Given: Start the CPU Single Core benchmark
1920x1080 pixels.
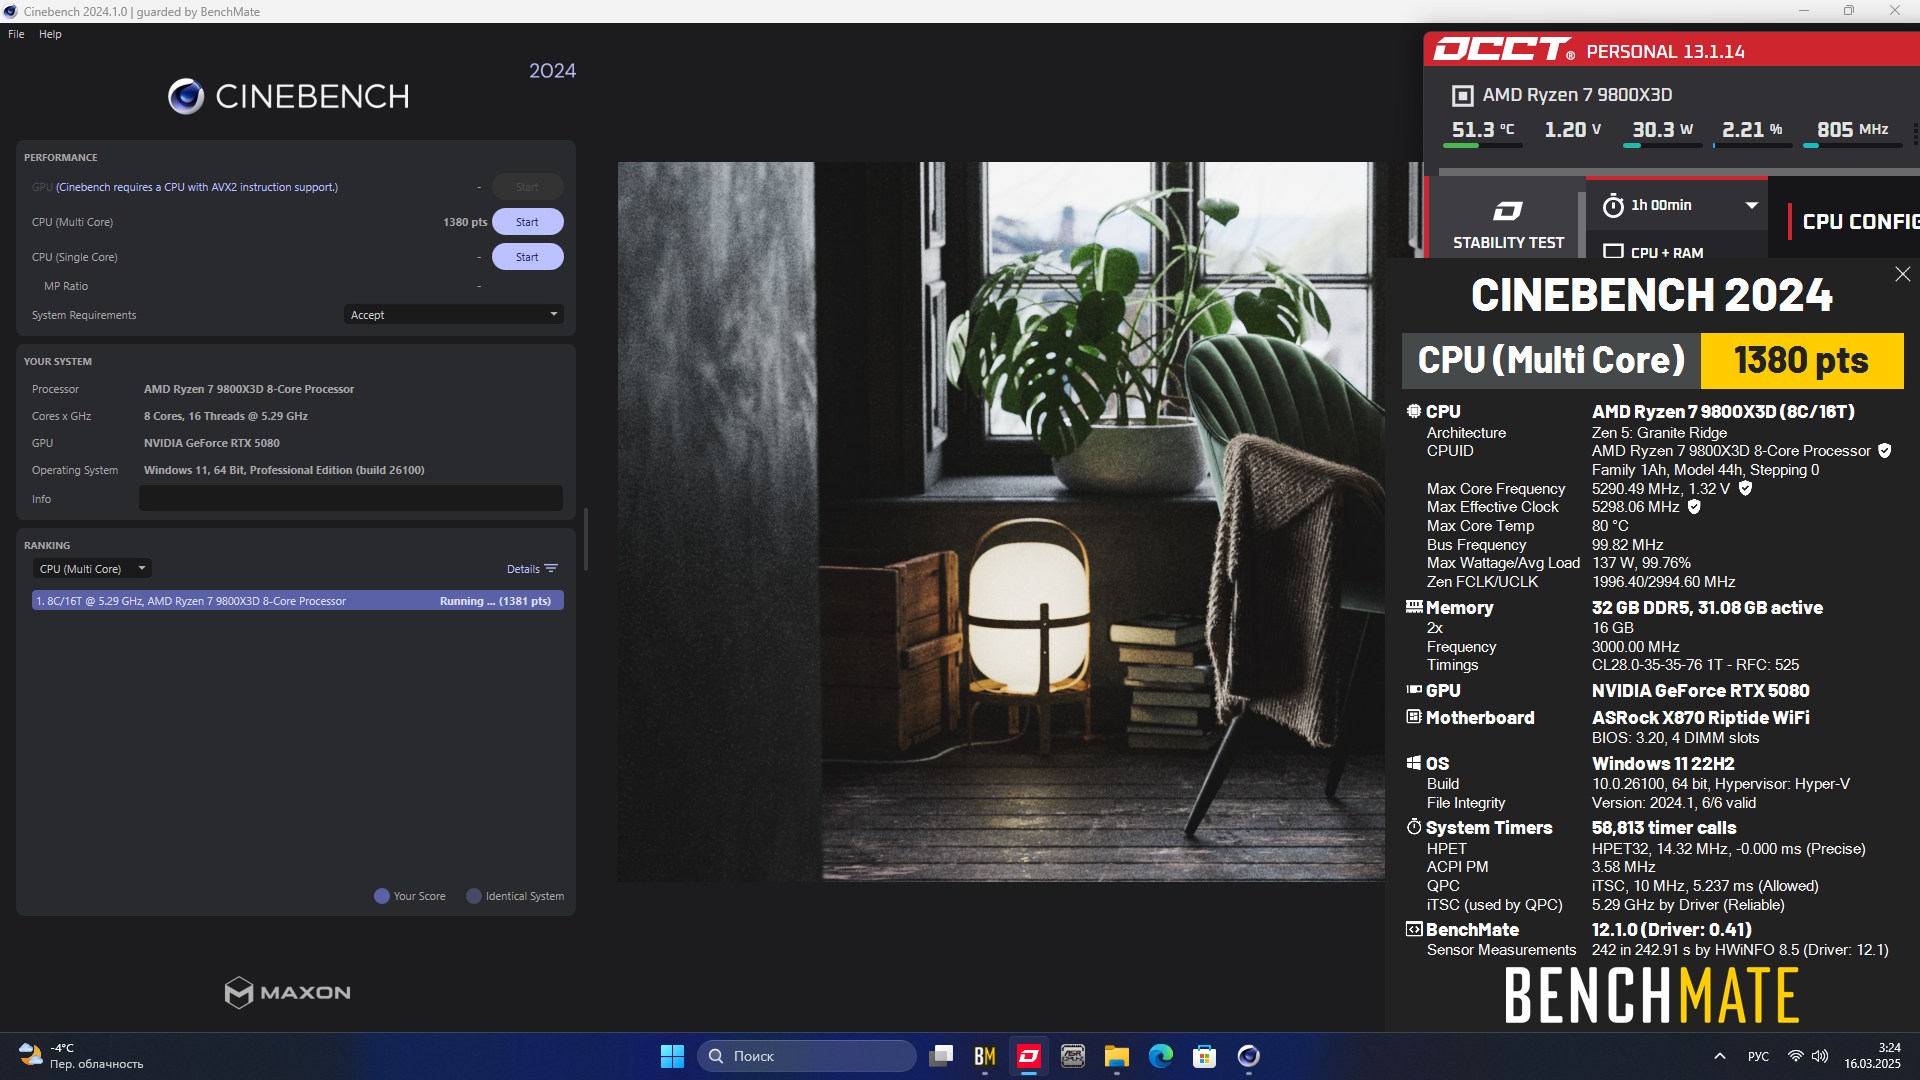Looking at the screenshot, I should click(527, 257).
